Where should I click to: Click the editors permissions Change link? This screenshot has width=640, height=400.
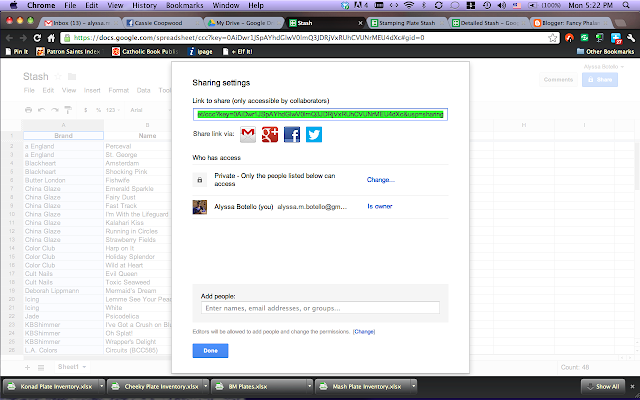(364, 332)
